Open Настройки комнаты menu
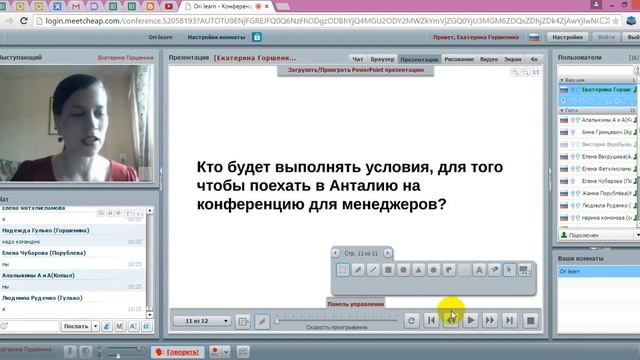The width and height of the screenshot is (640, 360). [x=216, y=37]
